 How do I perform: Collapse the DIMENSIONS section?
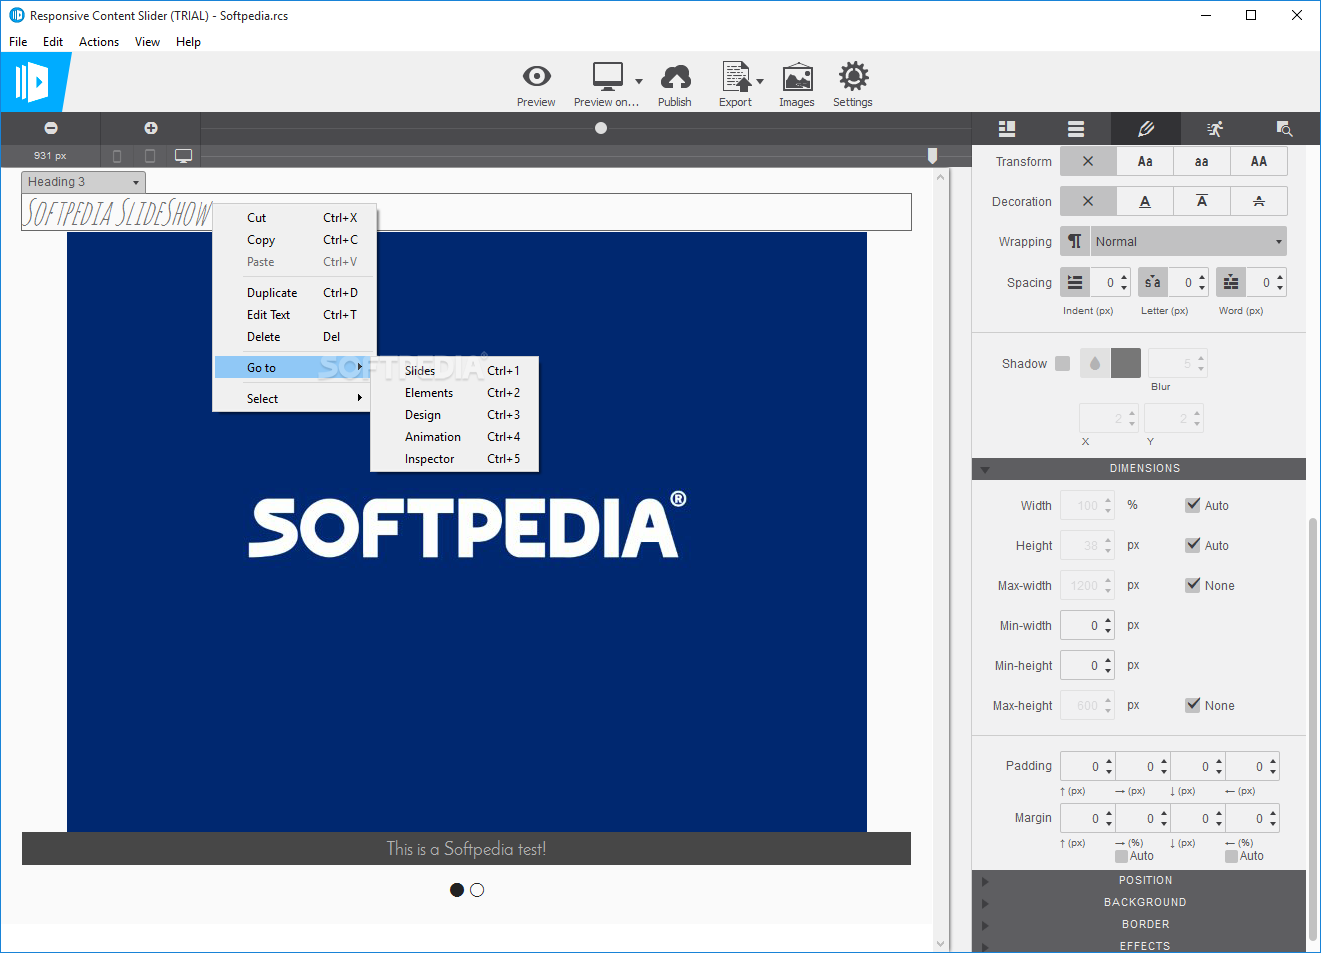[x=1139, y=469]
